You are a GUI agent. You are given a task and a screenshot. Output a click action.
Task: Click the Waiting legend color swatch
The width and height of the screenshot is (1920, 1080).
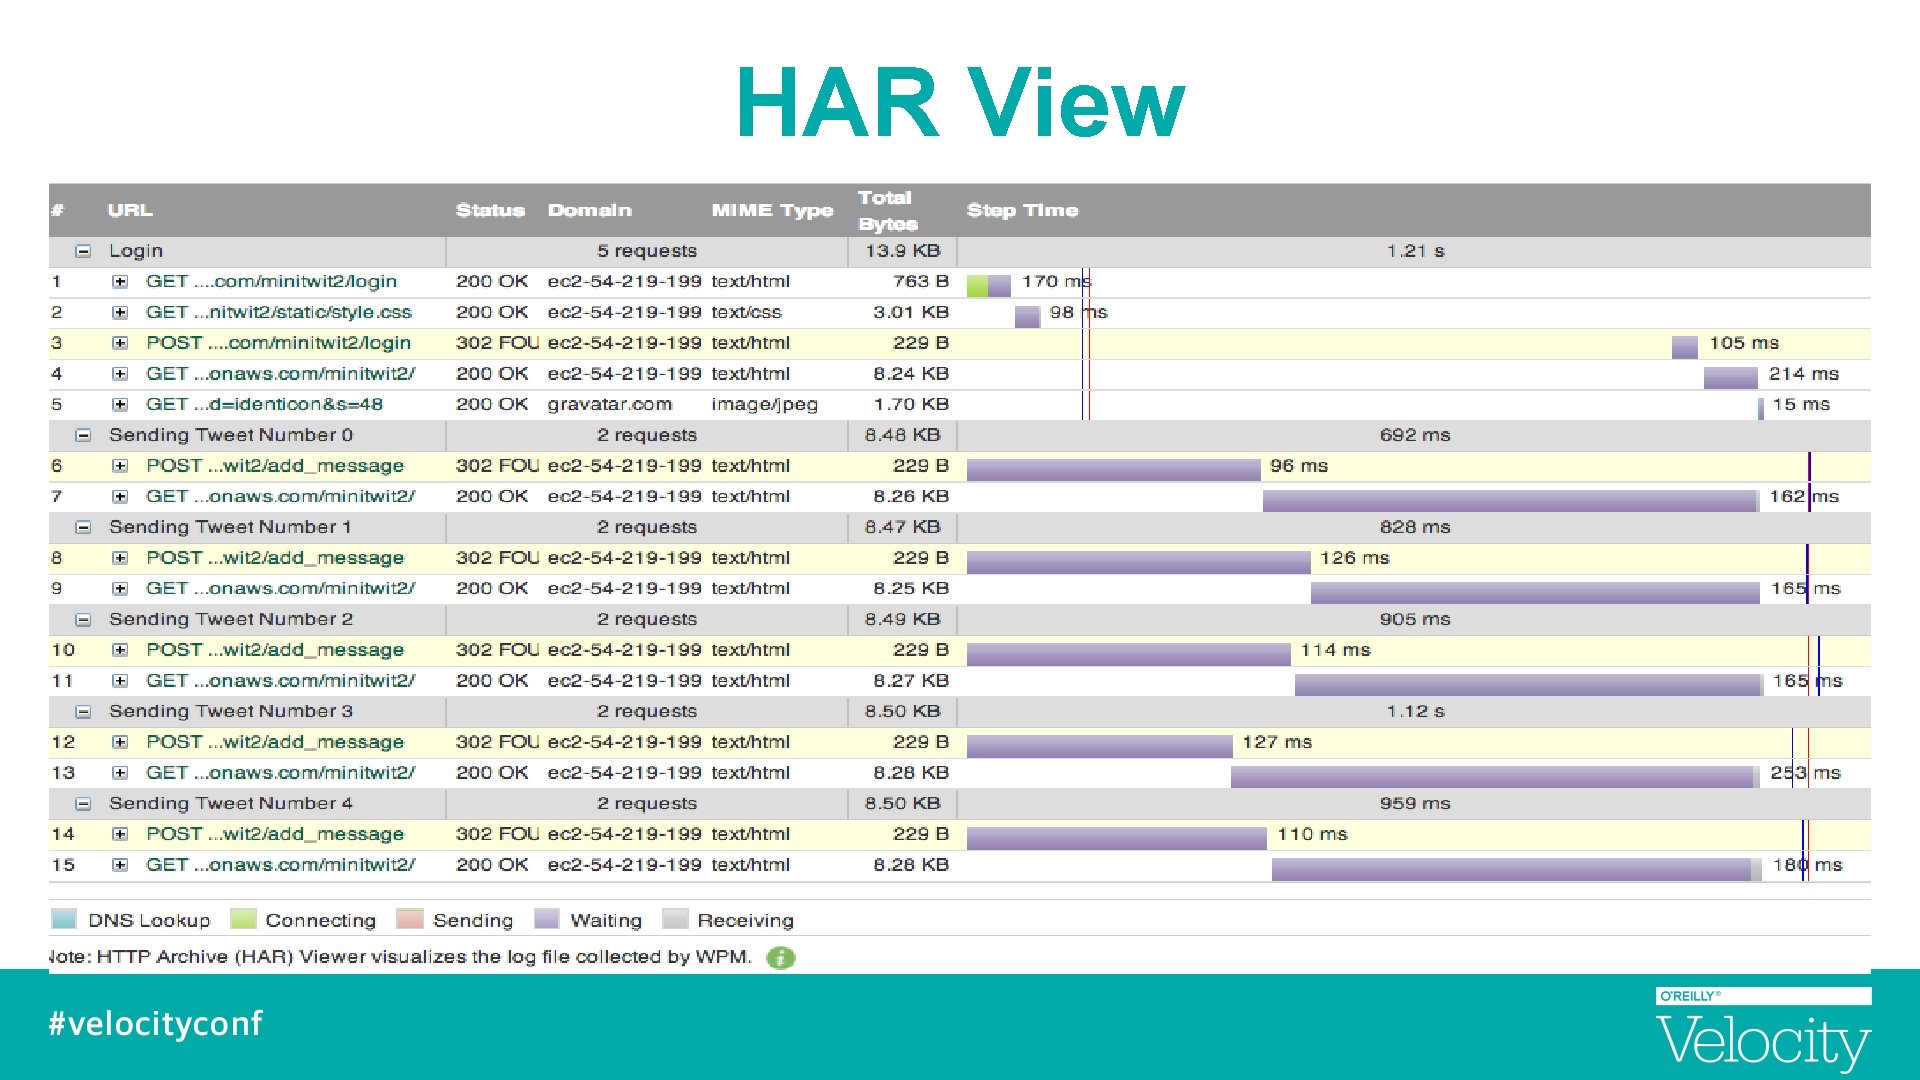(546, 919)
